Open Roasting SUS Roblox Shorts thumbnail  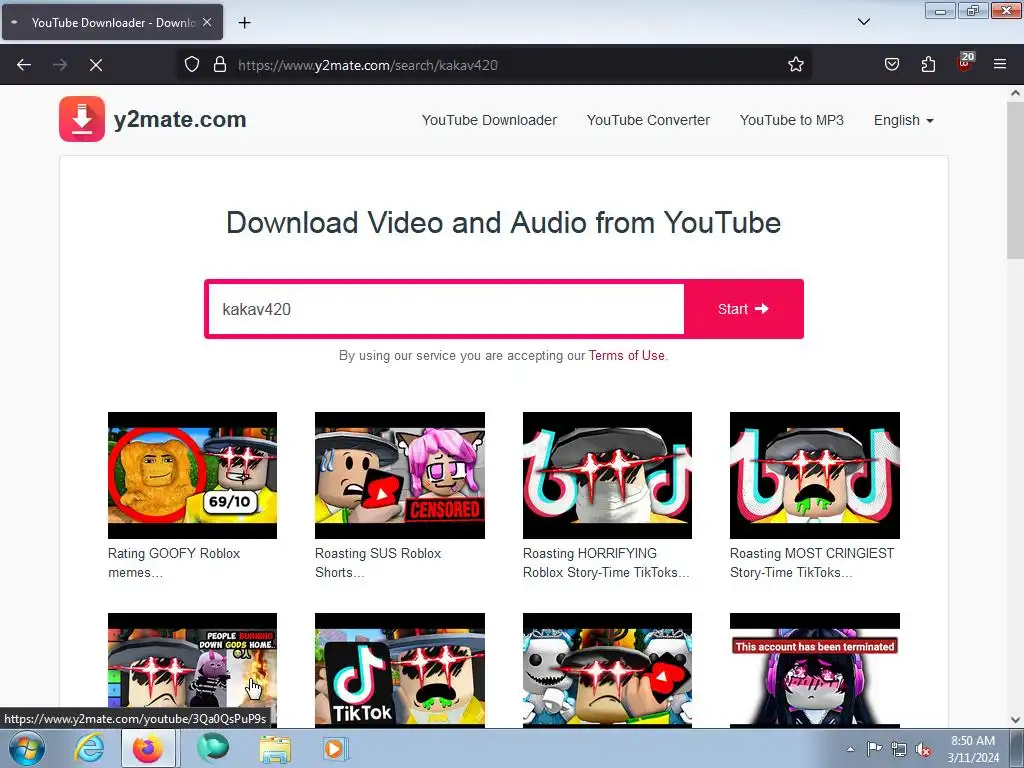point(400,475)
